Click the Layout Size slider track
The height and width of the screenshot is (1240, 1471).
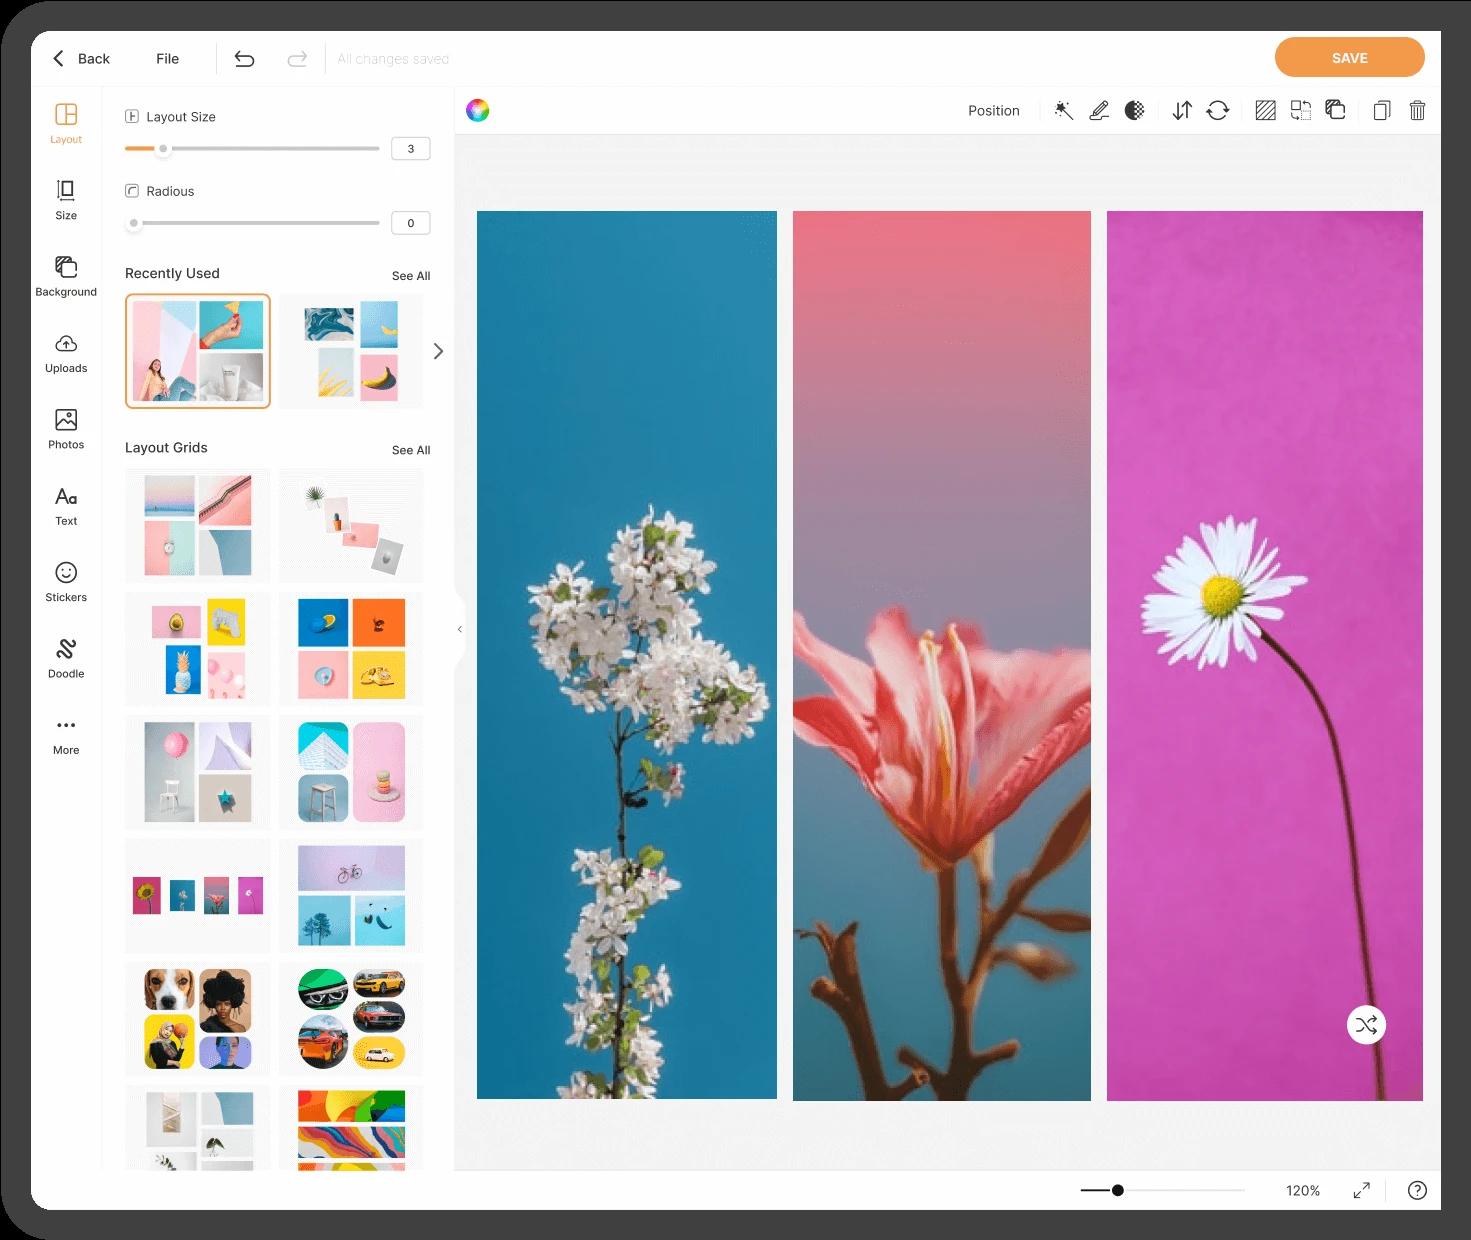coord(270,149)
